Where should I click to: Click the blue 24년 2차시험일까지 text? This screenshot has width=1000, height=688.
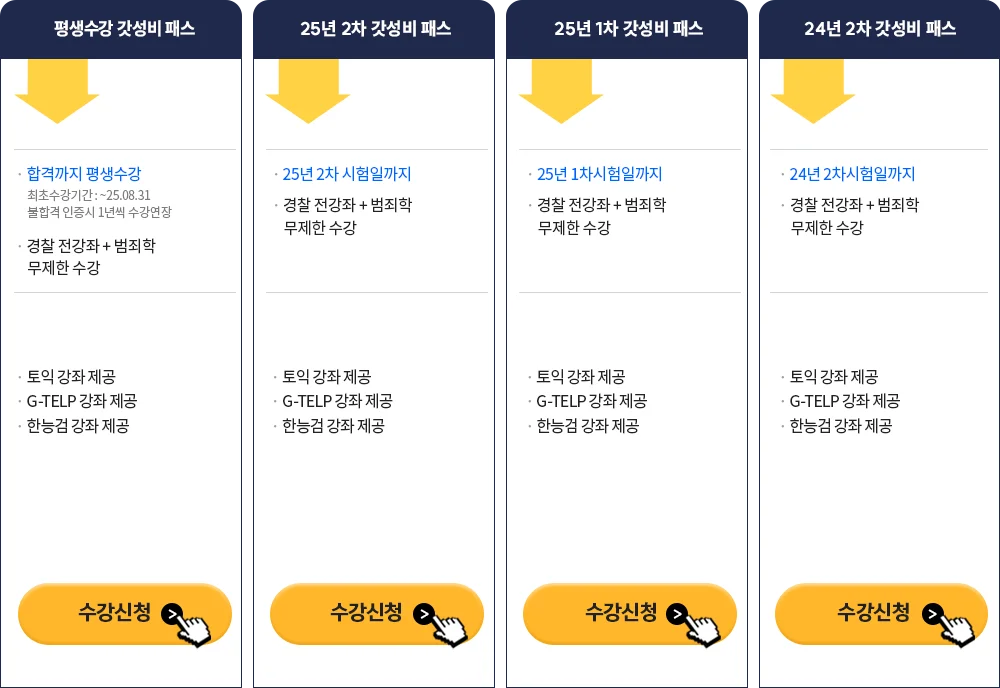click(852, 174)
